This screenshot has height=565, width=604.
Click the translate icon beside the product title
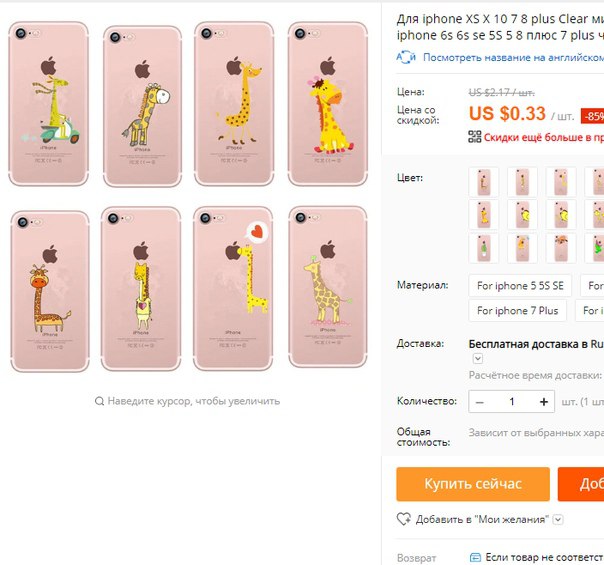[x=406, y=57]
